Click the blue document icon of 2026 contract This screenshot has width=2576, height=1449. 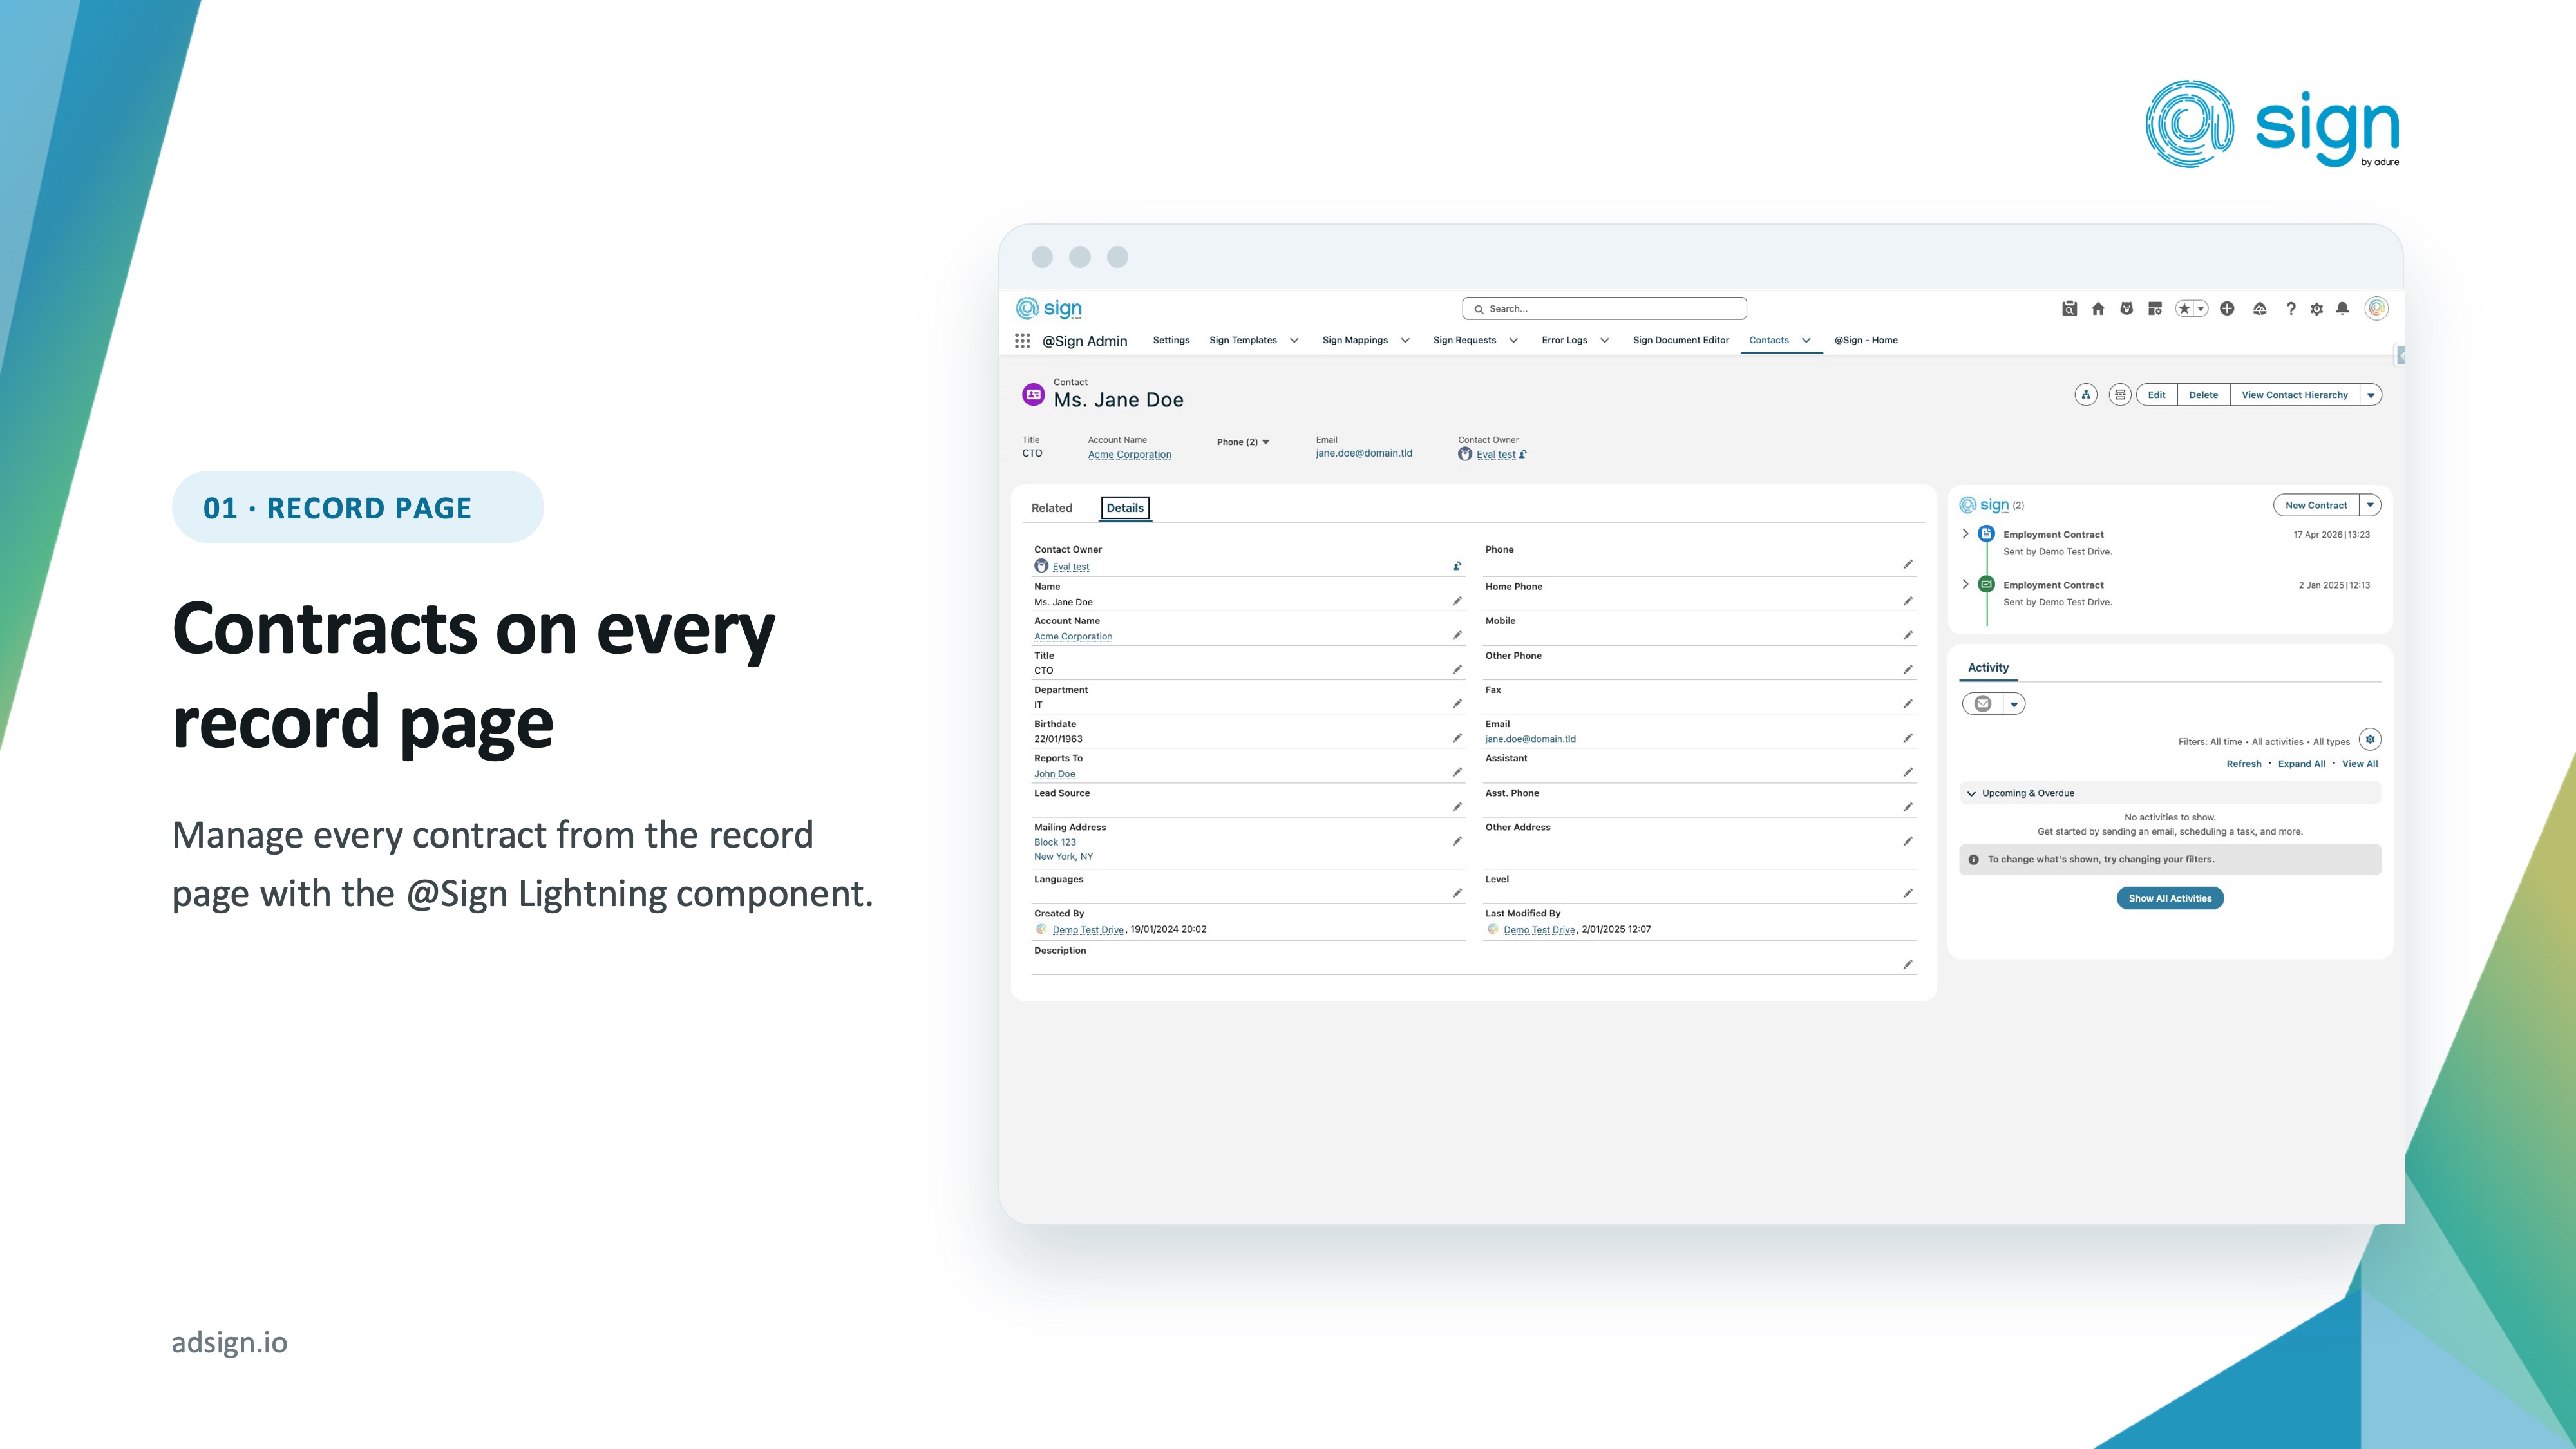pos(1987,534)
